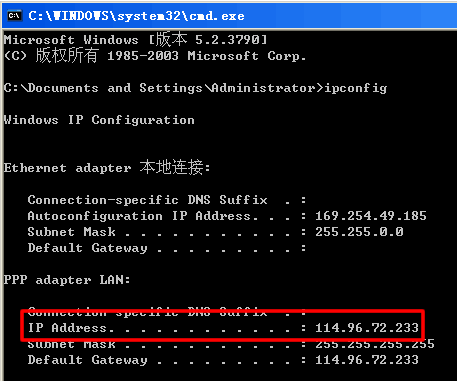
Task: Click the PPP adapter Subnet Mask label
Action: click(71, 344)
